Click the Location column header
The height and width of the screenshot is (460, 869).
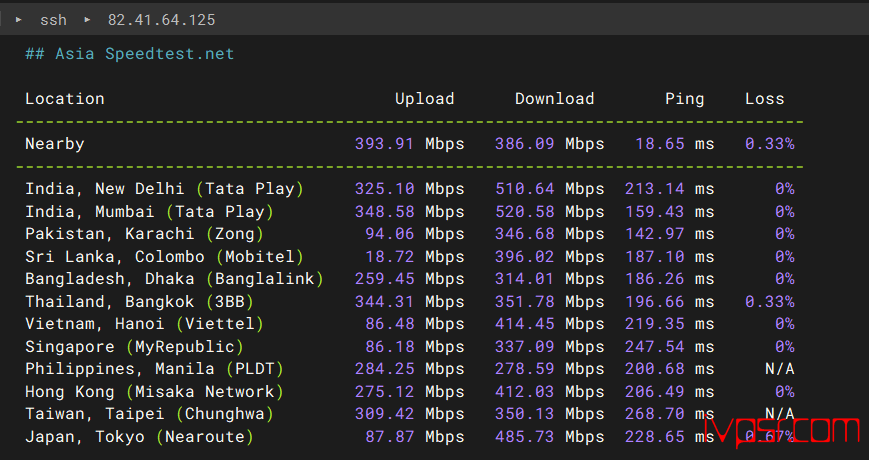(x=65, y=99)
